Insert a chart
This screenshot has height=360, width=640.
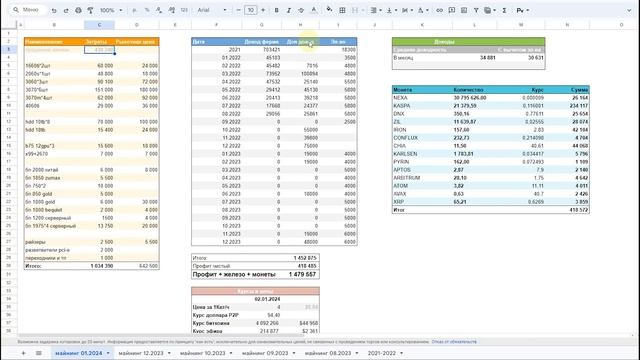[x=464, y=10]
